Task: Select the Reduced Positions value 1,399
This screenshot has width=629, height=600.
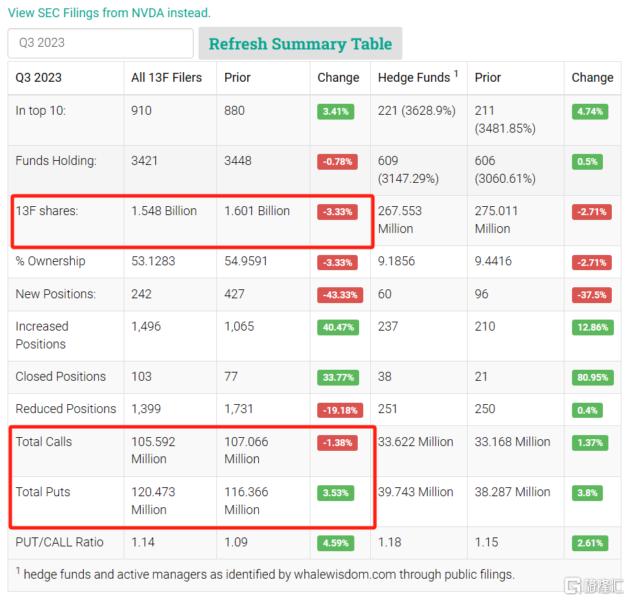Action: pos(146,409)
